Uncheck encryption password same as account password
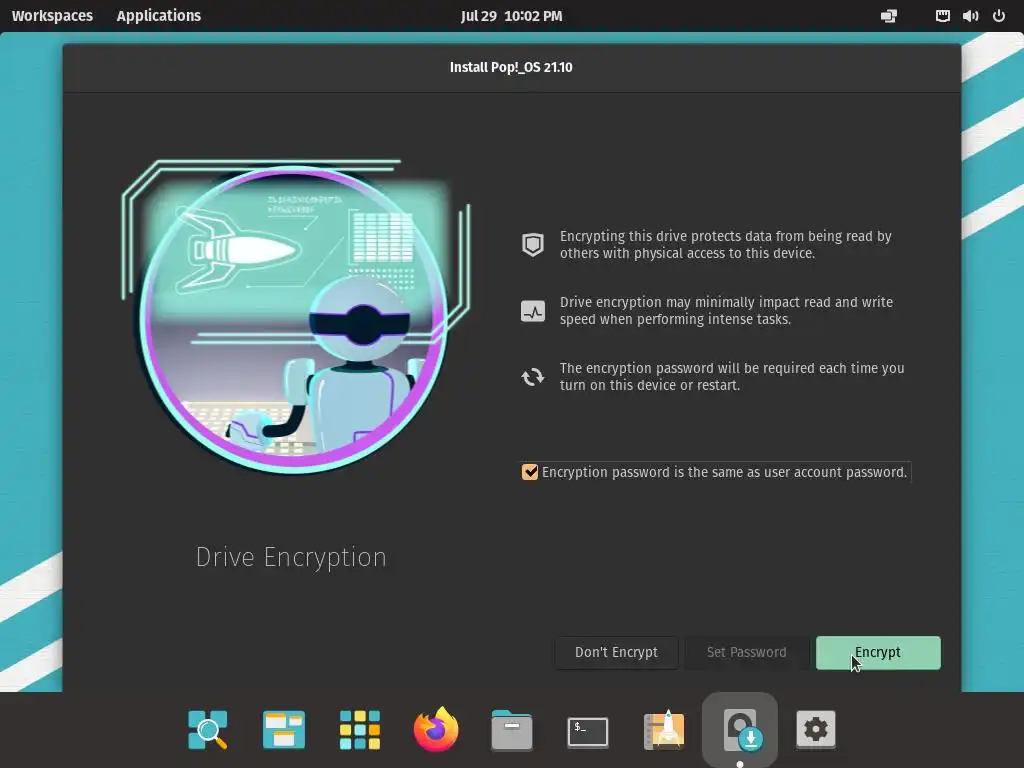Image resolution: width=1024 pixels, height=768 pixels. pyautogui.click(x=530, y=472)
